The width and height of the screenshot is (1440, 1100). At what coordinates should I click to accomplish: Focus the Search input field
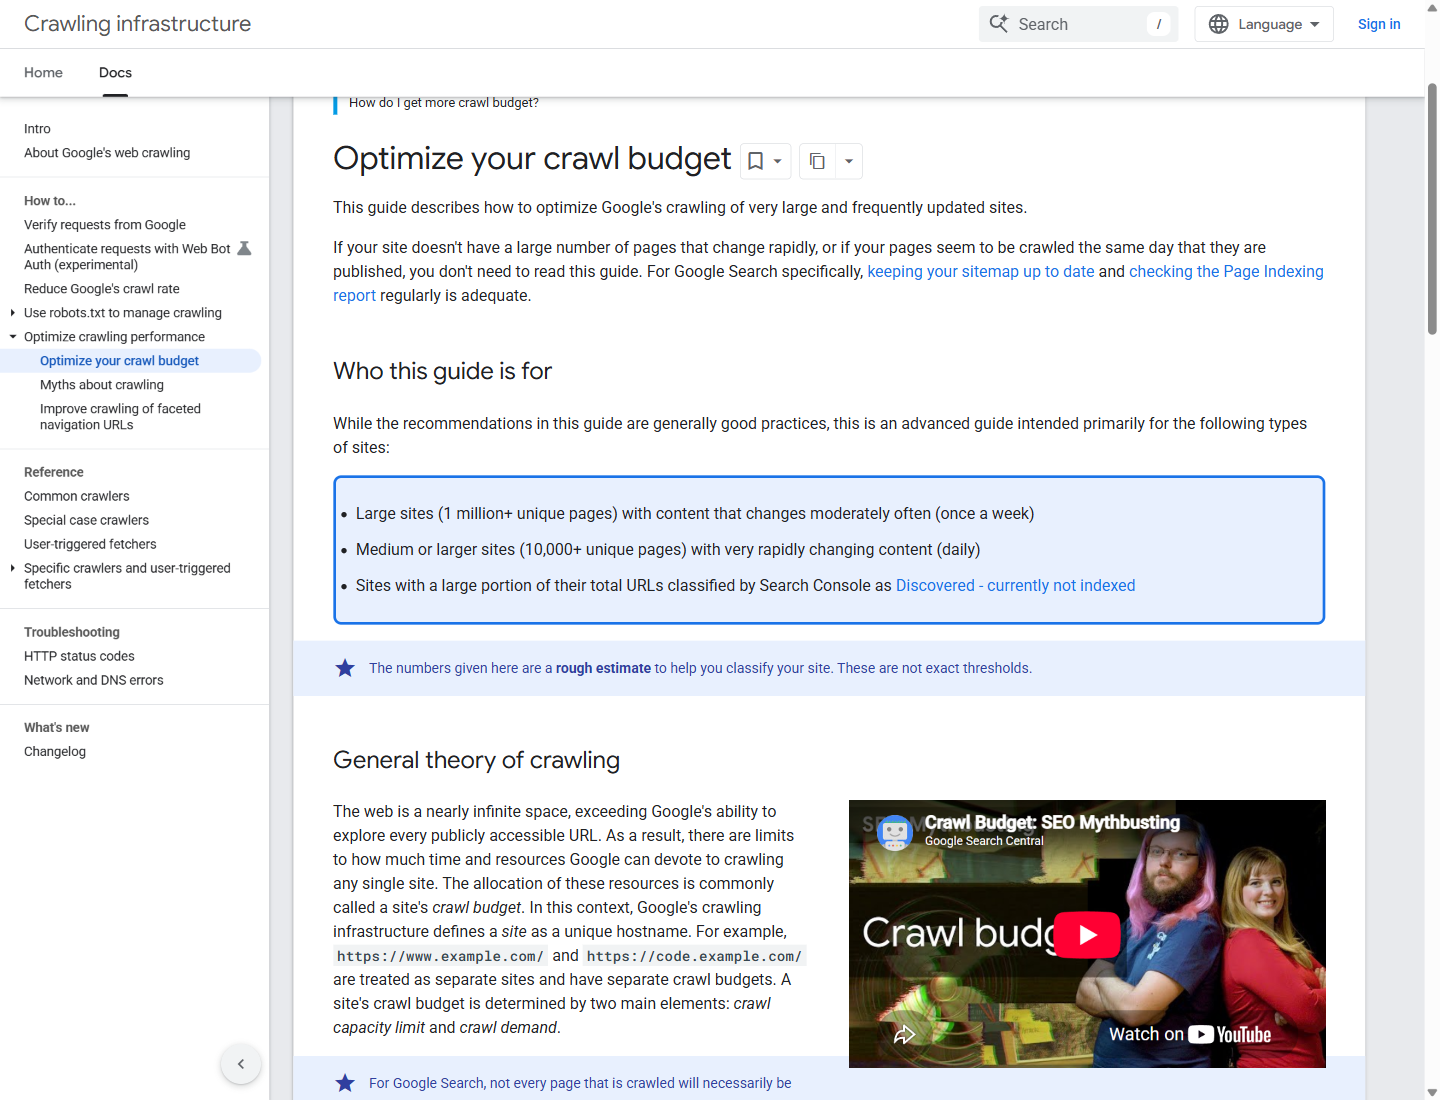click(1078, 24)
